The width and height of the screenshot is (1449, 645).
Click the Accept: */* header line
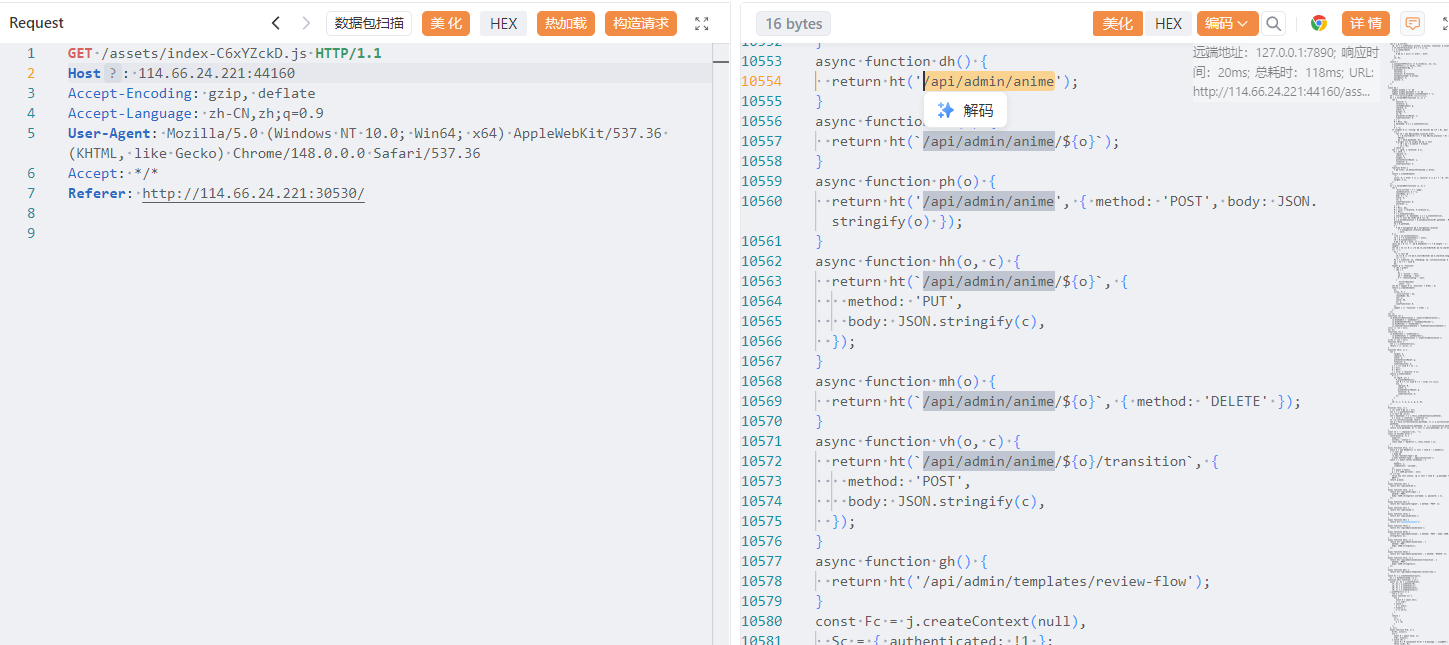113,173
